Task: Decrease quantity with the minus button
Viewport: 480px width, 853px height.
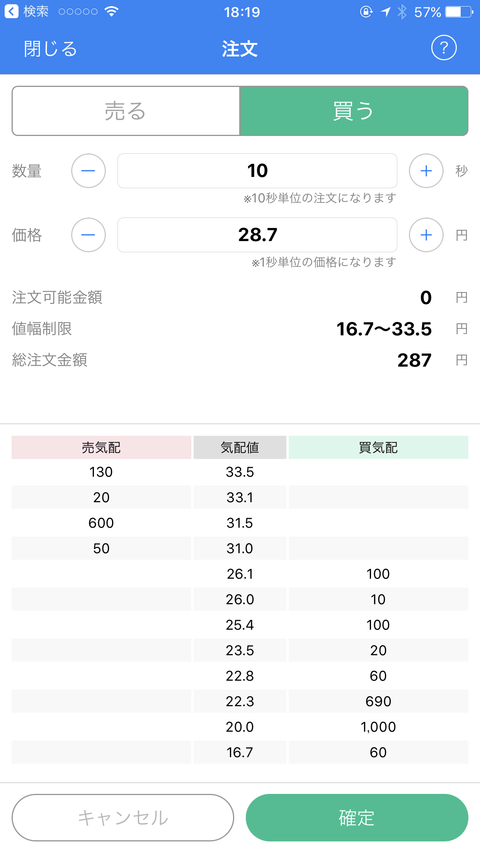Action: (88, 171)
